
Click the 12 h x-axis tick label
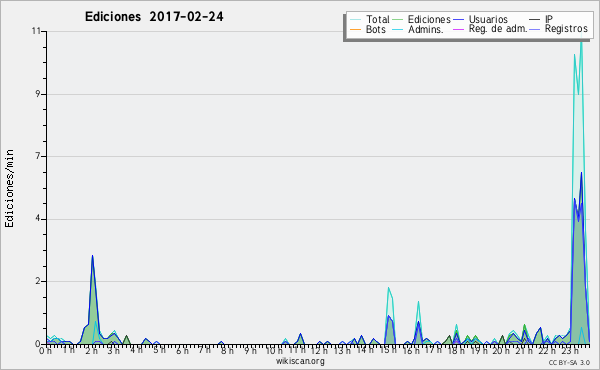pyautogui.click(x=320, y=350)
